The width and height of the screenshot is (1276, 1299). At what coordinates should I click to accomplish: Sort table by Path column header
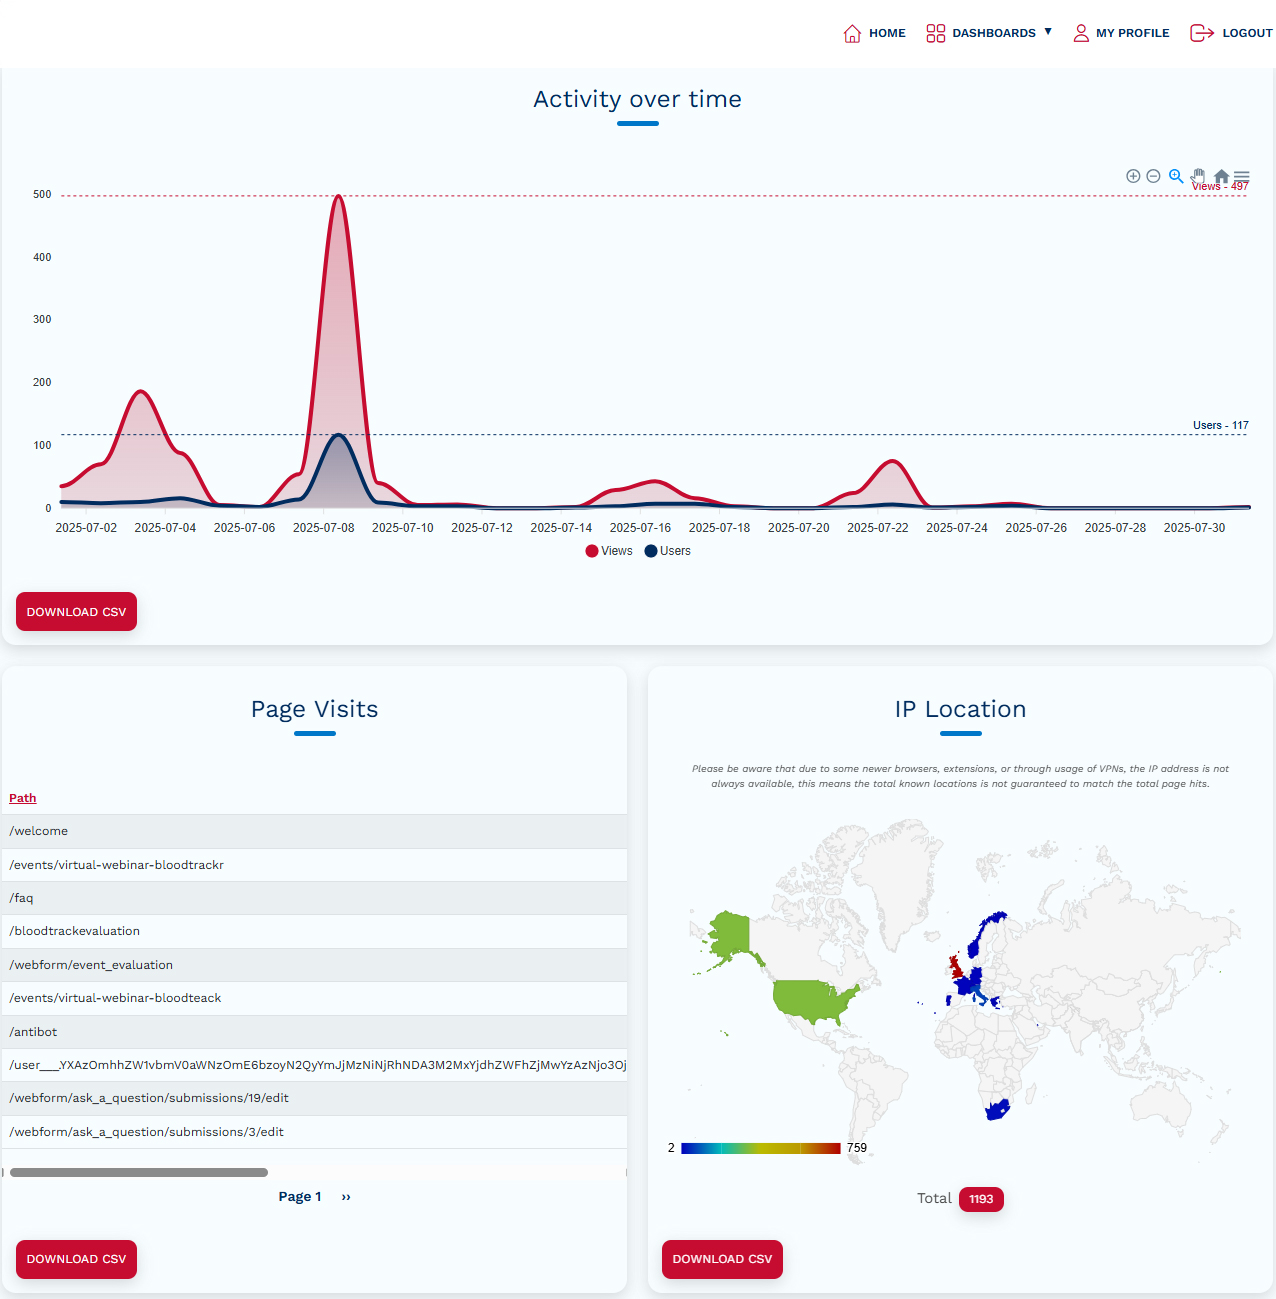point(22,798)
